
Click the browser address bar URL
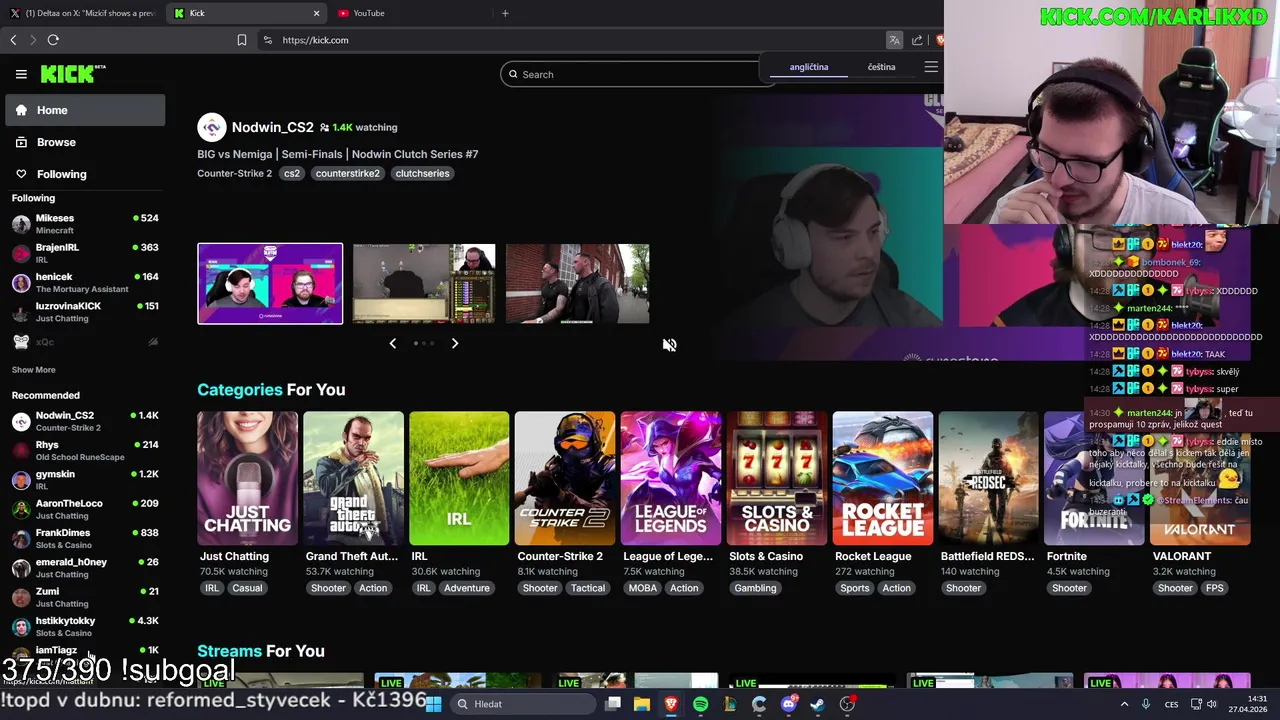pyautogui.click(x=315, y=40)
